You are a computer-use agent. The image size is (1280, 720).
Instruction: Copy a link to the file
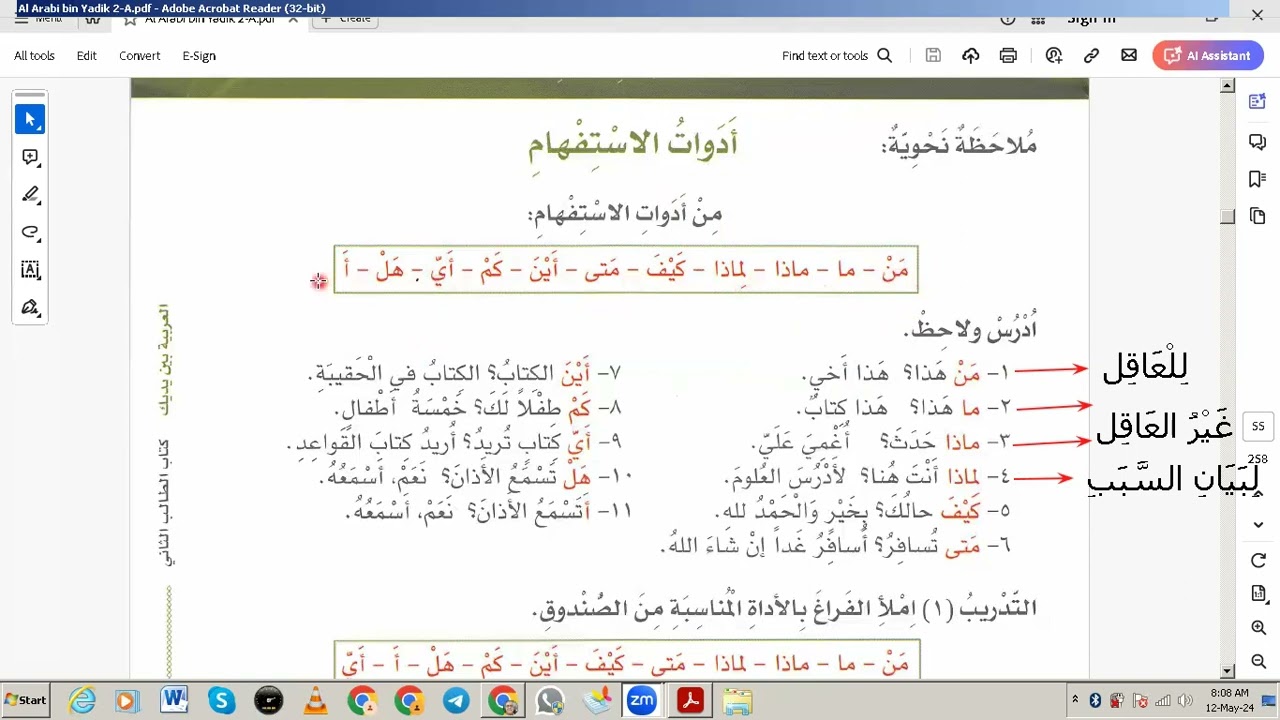1091,56
